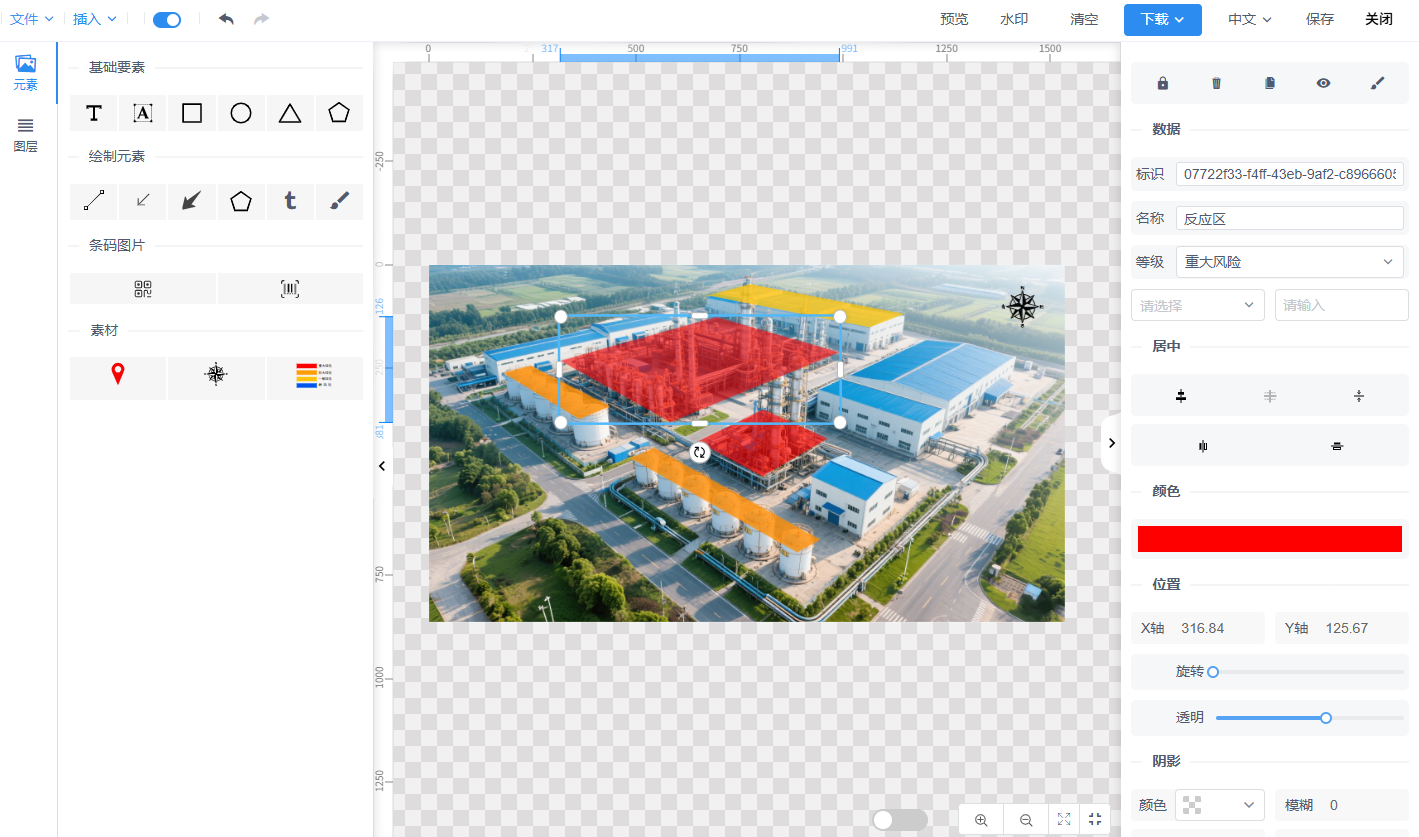
Task: Click the lock element icon
Action: [1162, 83]
